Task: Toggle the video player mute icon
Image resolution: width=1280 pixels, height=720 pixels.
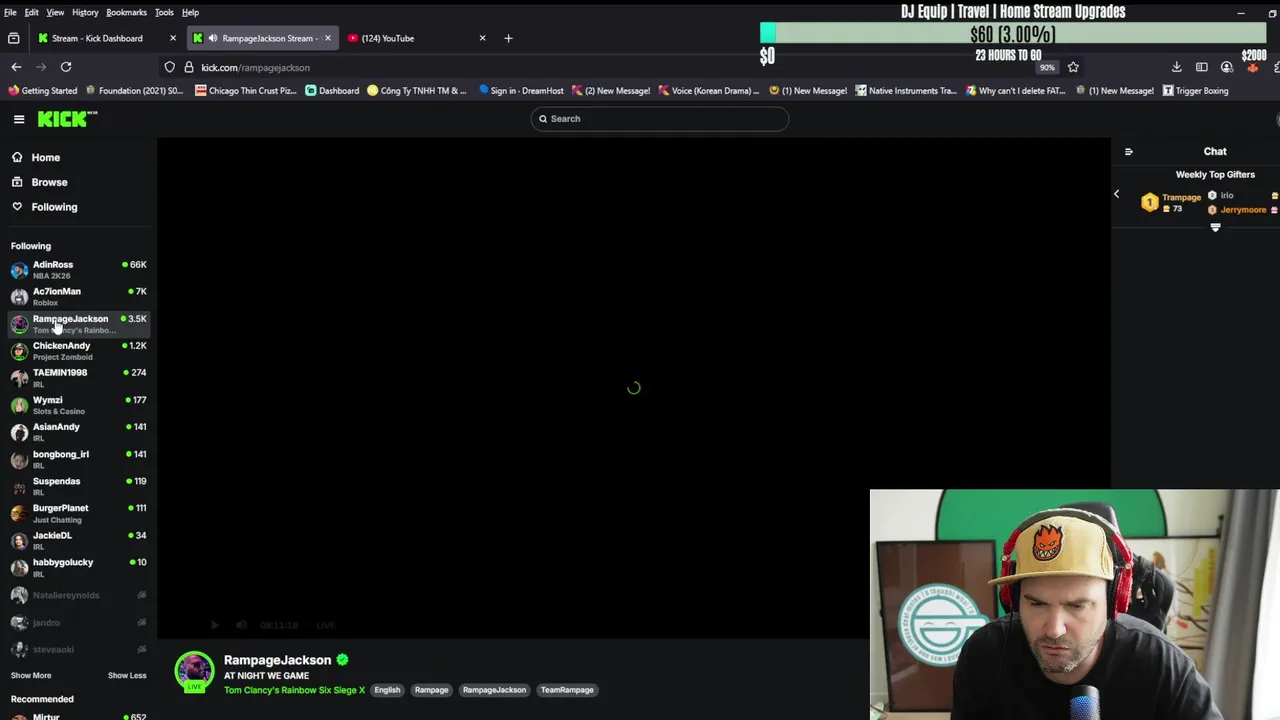Action: coord(241,625)
